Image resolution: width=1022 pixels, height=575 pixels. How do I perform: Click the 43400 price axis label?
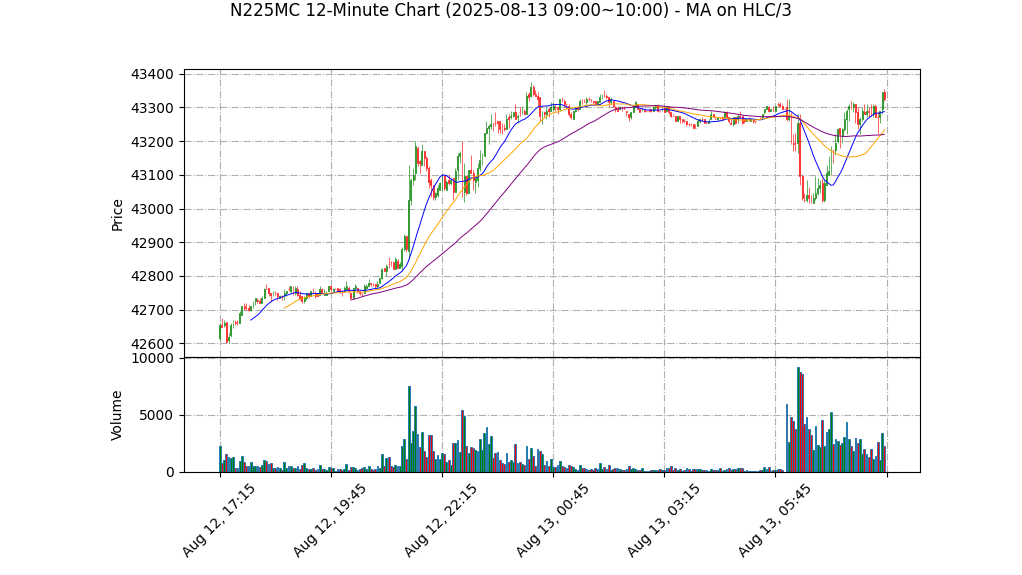tap(153, 74)
